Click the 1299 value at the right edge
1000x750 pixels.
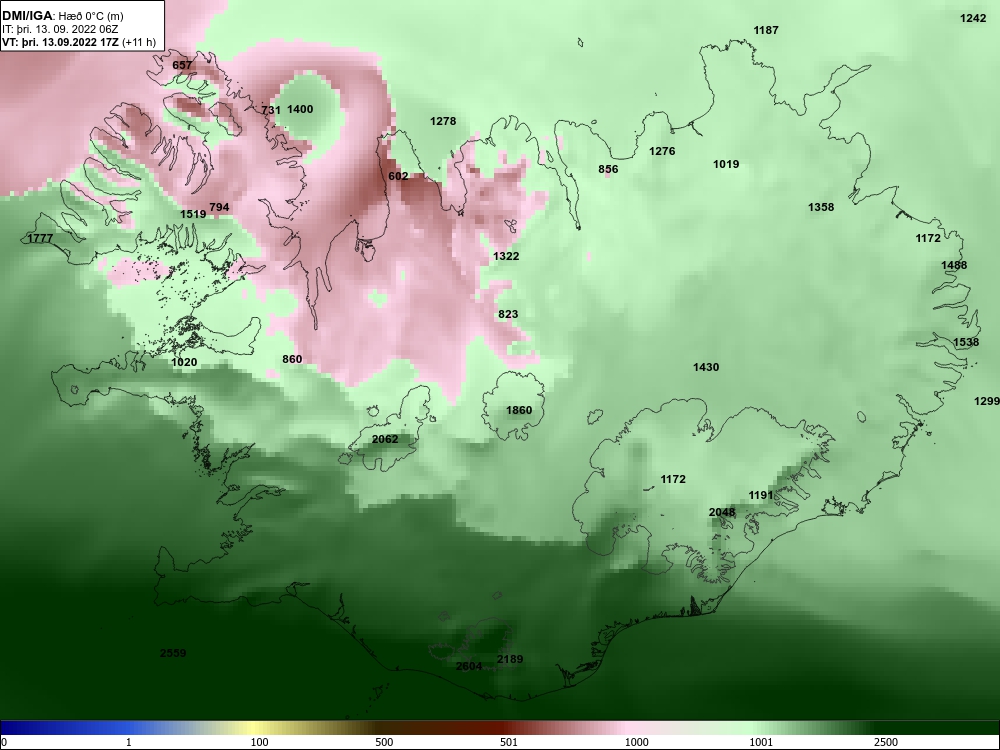(987, 401)
